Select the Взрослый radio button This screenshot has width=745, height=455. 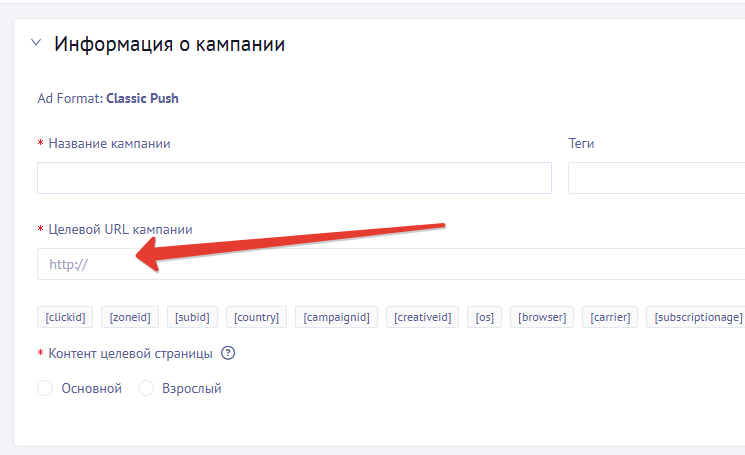coord(146,388)
